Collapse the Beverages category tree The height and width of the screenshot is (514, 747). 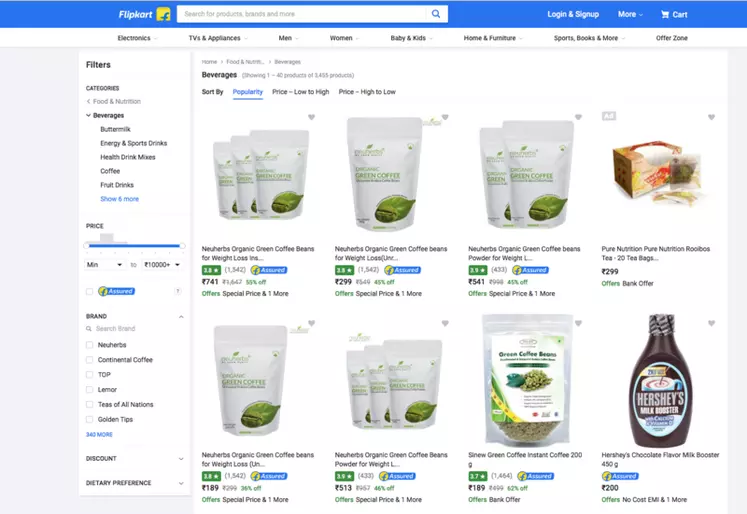coord(88,115)
